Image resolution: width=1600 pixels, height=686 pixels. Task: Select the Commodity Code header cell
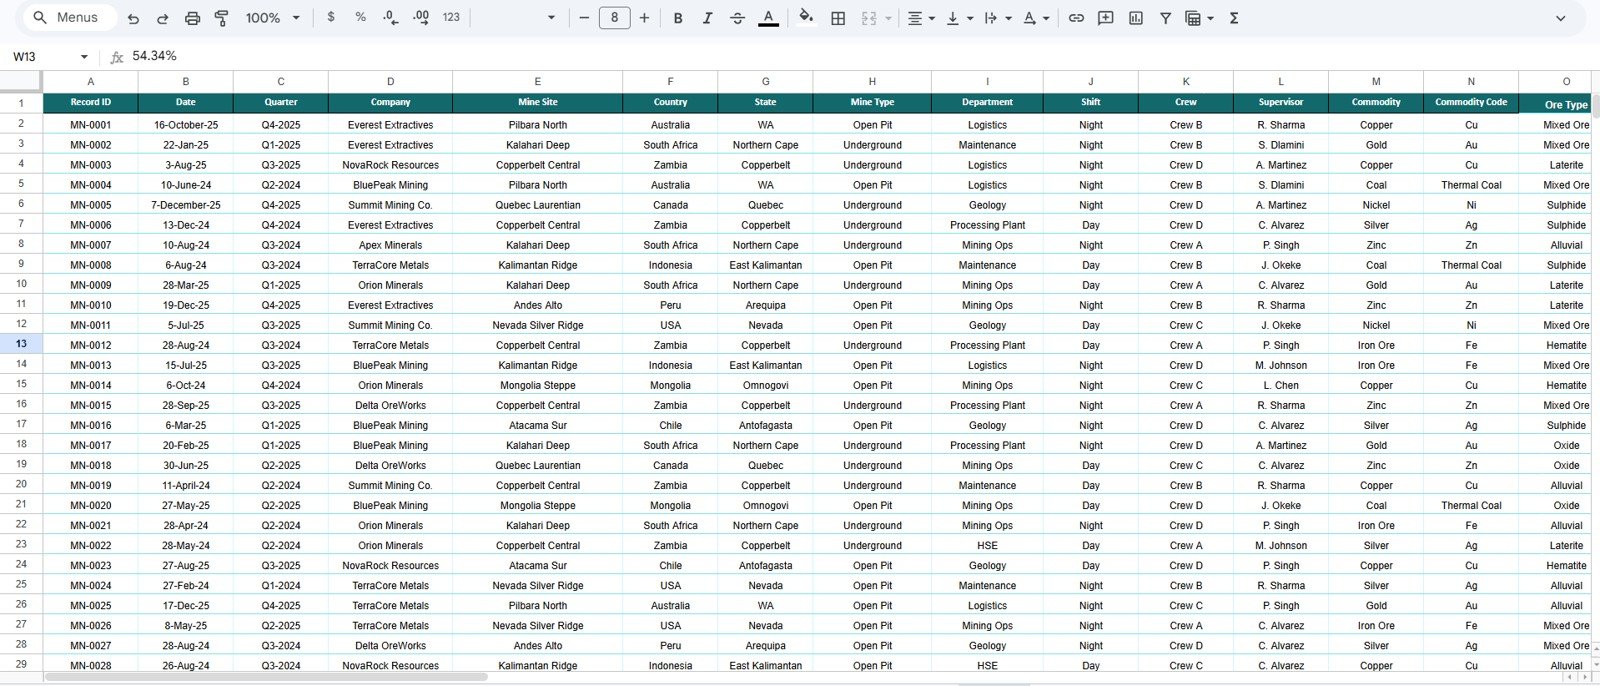click(1471, 102)
